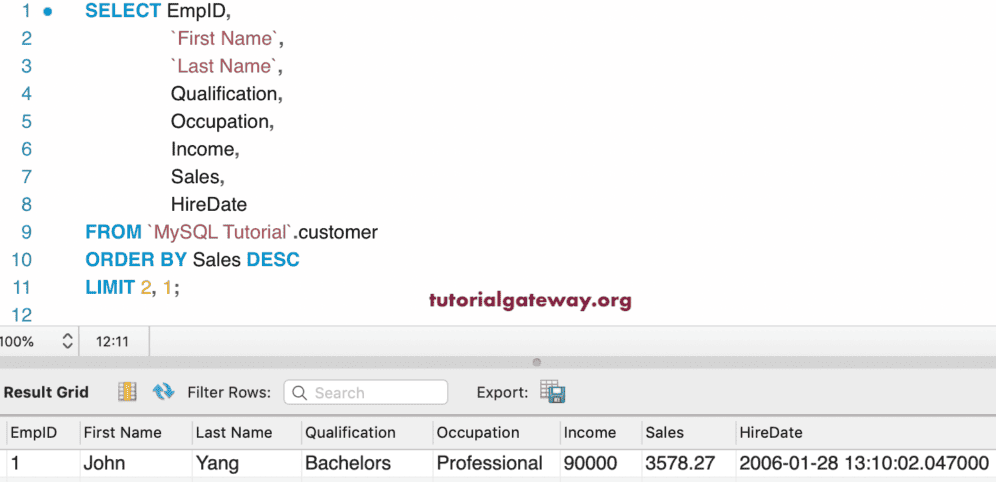This screenshot has width=996, height=482.
Task: Click line number 7 in the gutter
Action: tap(26, 177)
